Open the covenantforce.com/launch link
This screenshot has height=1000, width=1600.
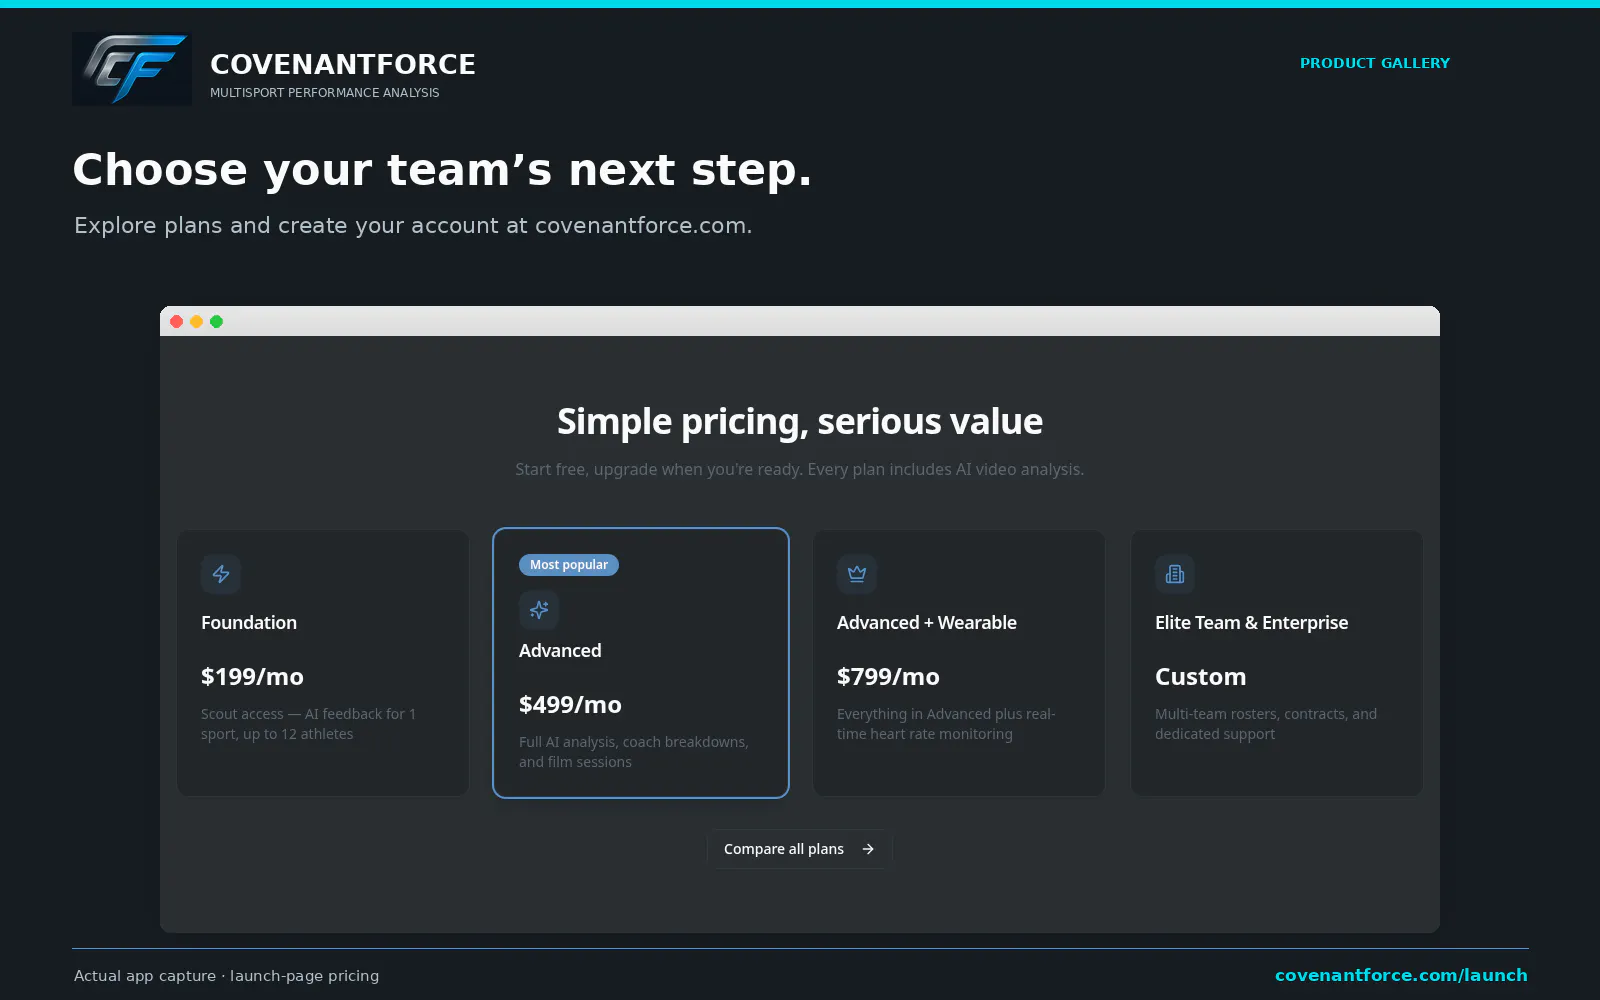click(1401, 975)
